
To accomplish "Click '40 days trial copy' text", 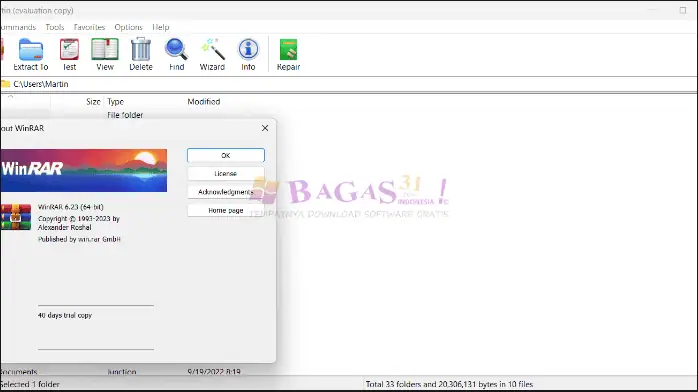I will click(65, 315).
